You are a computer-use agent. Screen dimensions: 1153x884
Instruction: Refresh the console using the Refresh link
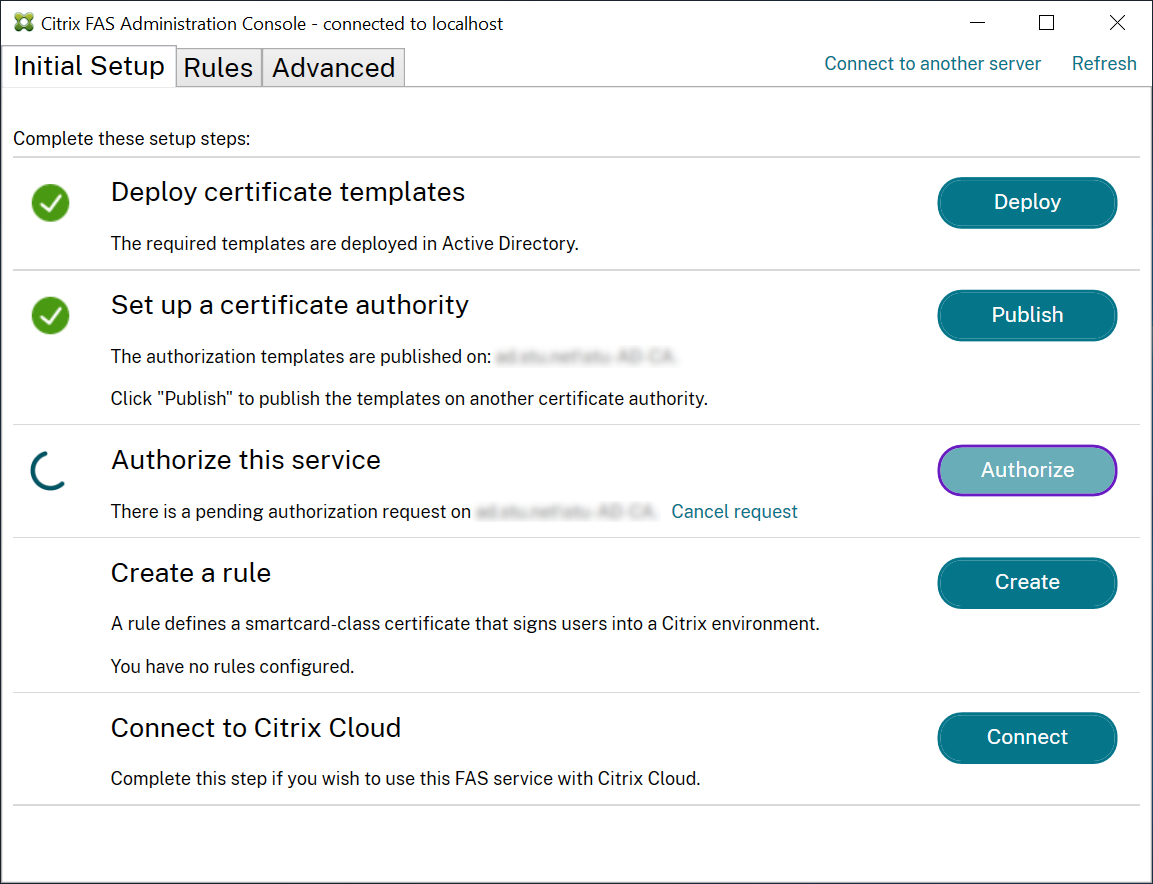coord(1104,64)
